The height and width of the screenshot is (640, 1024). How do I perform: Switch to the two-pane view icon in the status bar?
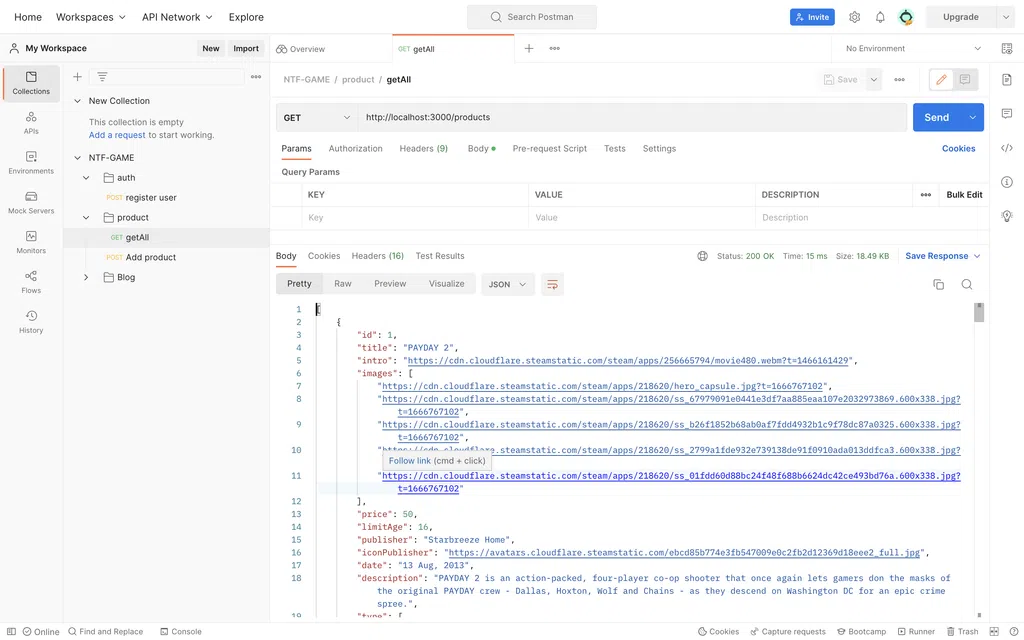pos(994,632)
